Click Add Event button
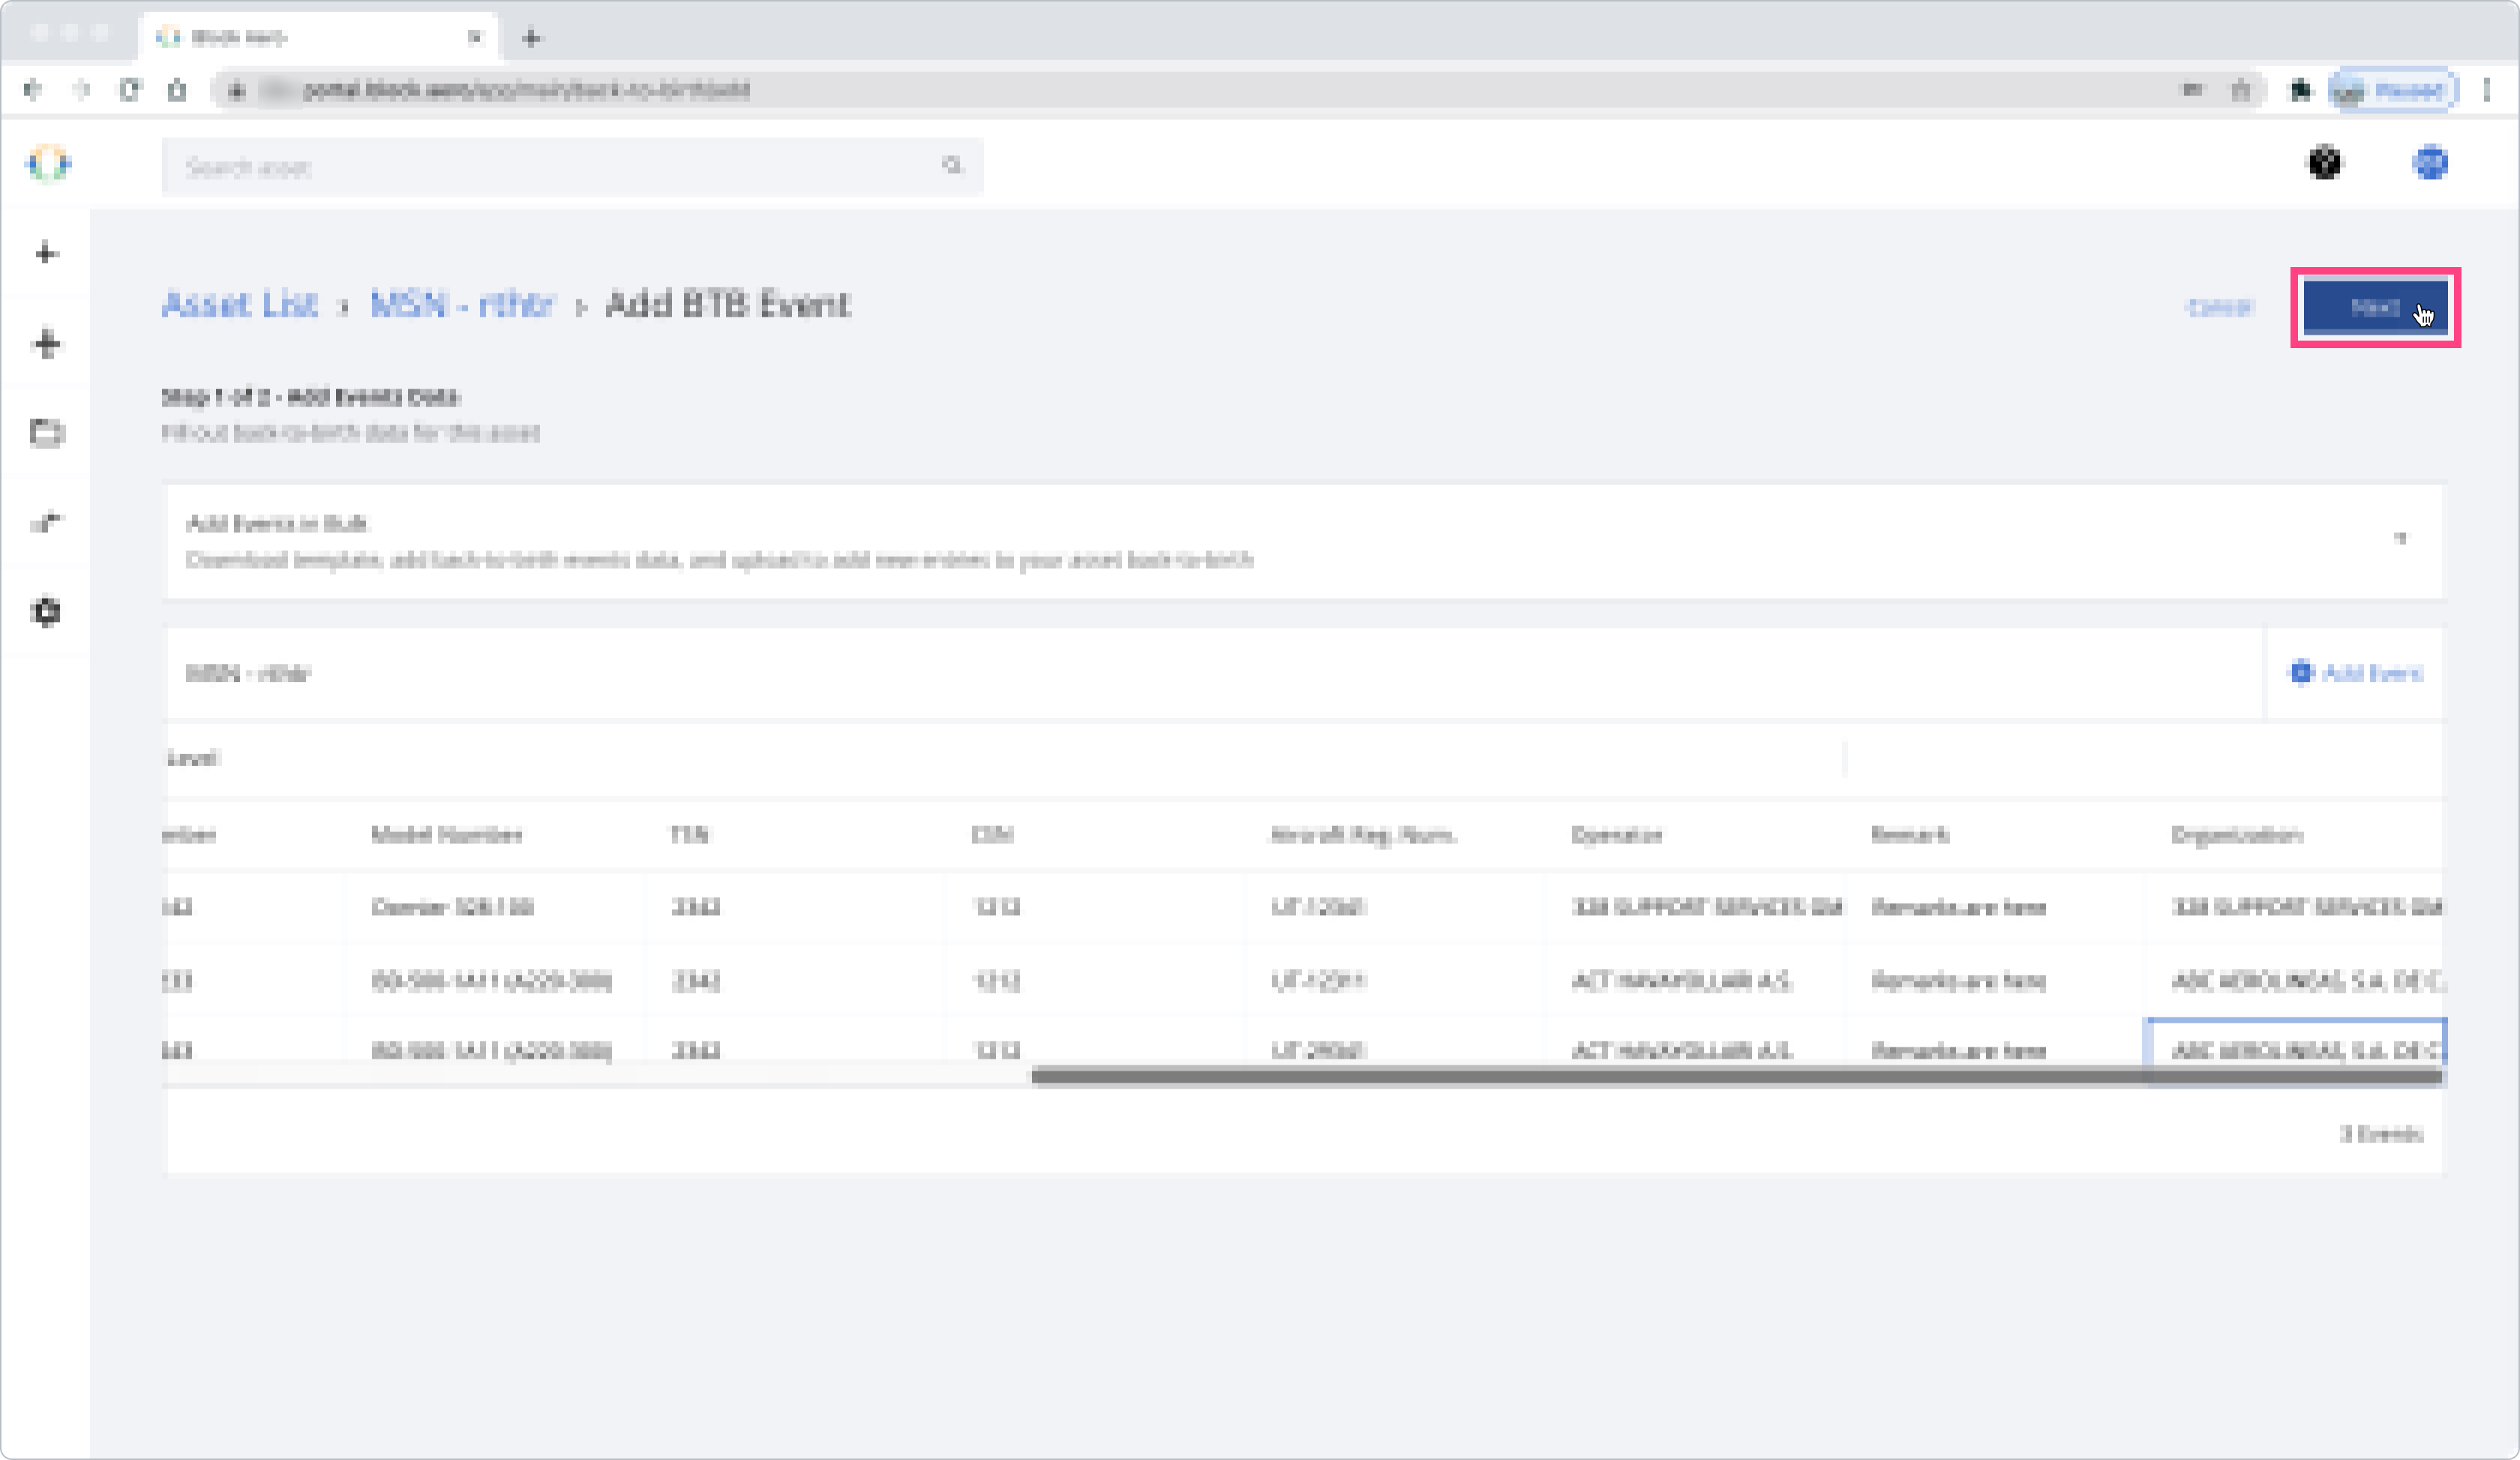This screenshot has height=1460, width=2520. click(2356, 673)
